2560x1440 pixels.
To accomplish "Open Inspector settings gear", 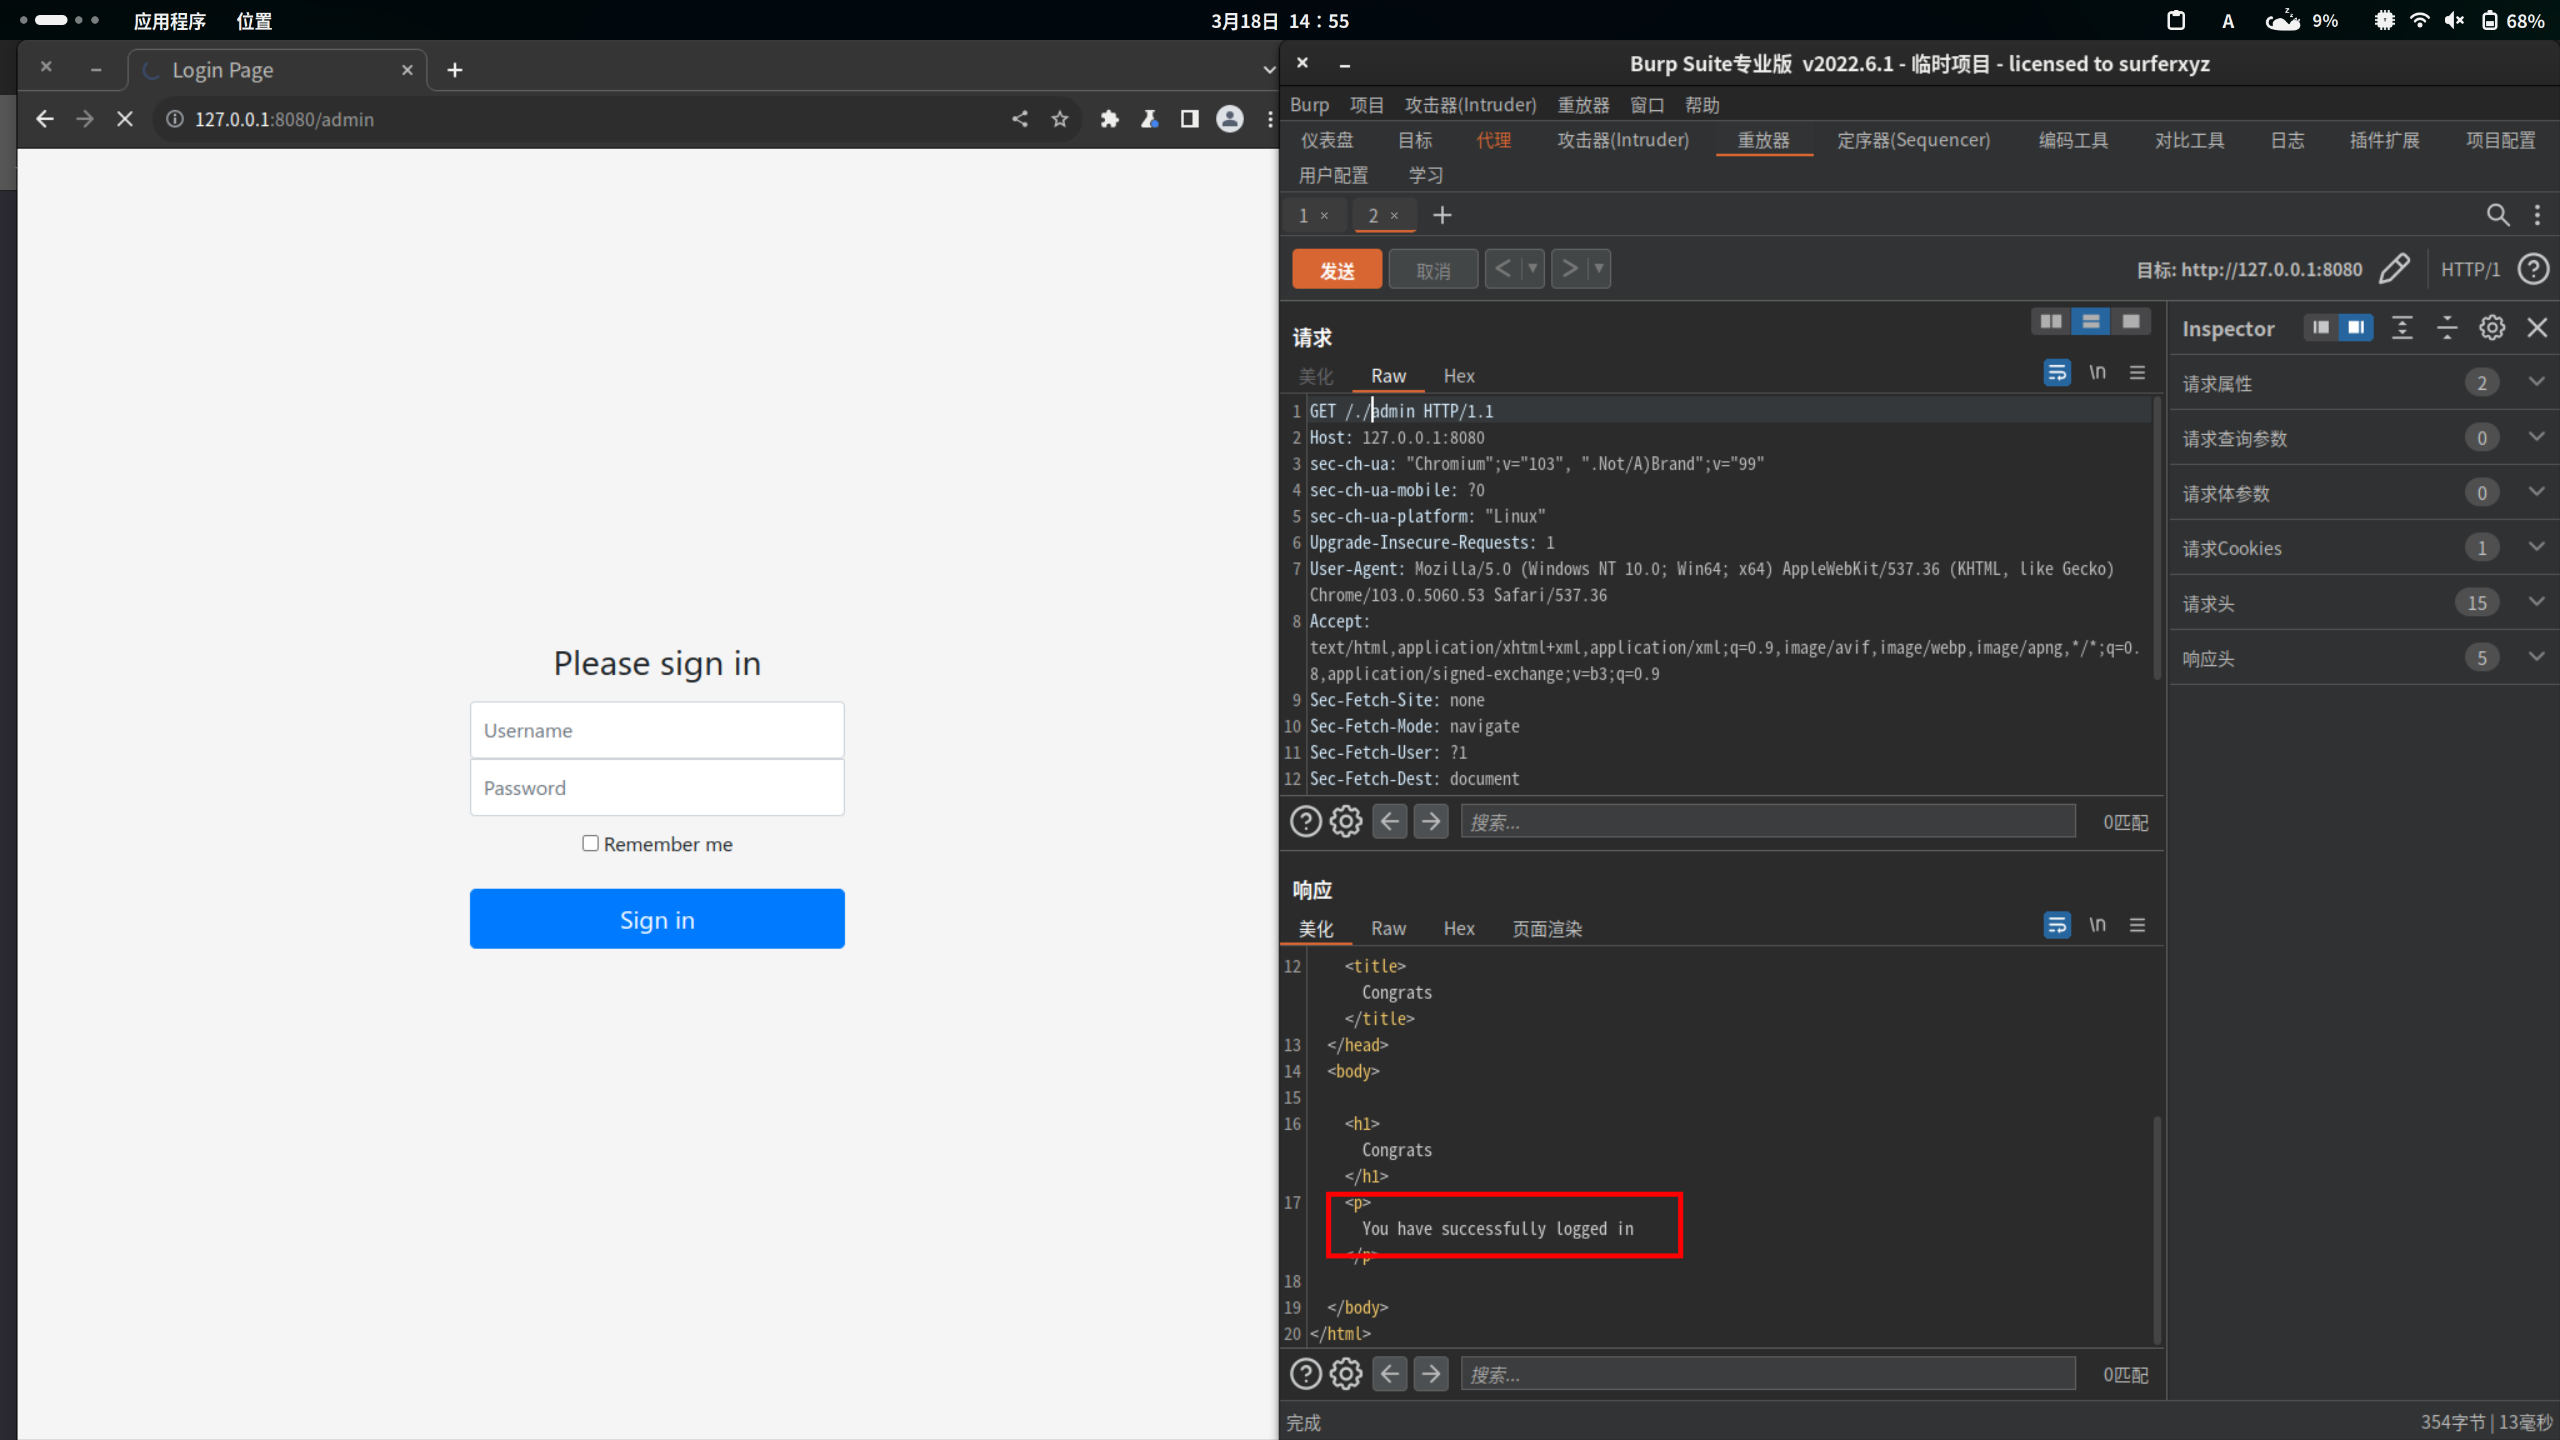I will tap(2492, 327).
